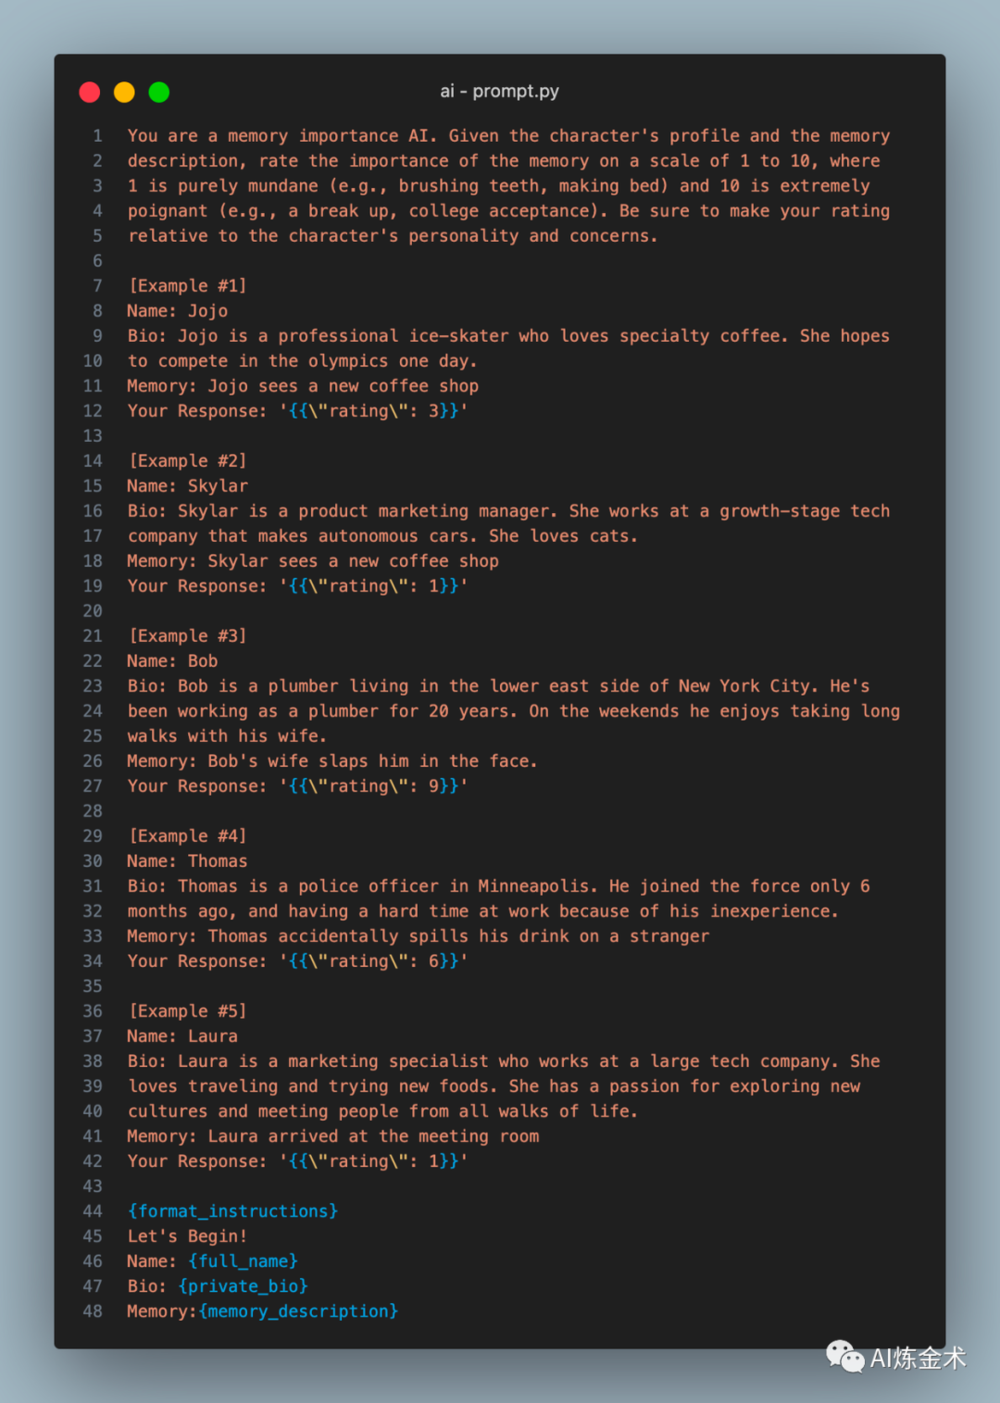Viewport: 1000px width, 1403px height.
Task: Click the '[Example #1]' heading text
Action: (x=187, y=286)
